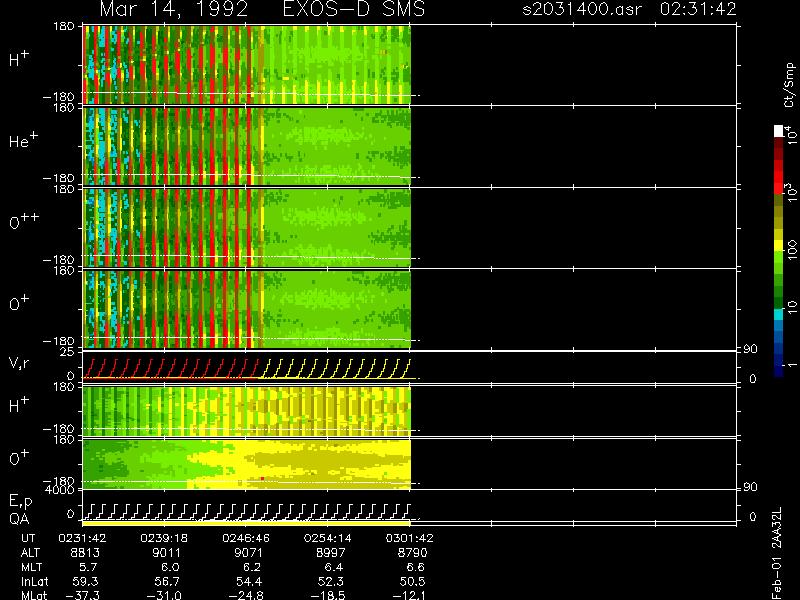Select the MLat value "-37.3"
800x600 pixels.
[x=83, y=595]
